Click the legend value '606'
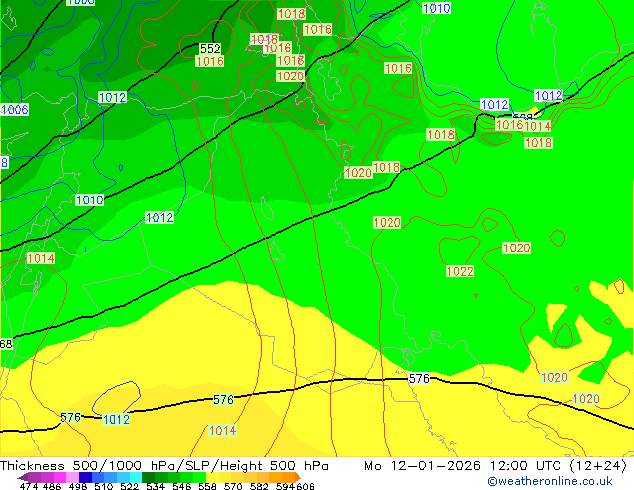 (x=305, y=486)
